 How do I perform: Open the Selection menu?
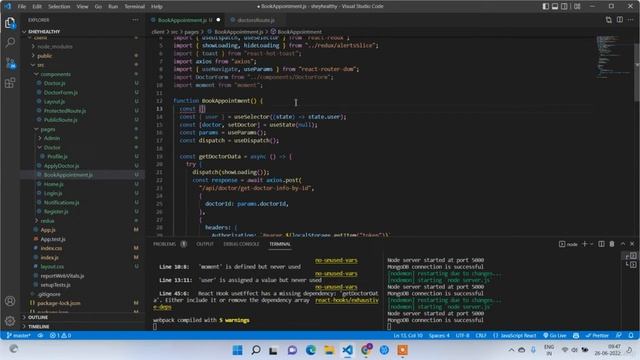[59, 7]
